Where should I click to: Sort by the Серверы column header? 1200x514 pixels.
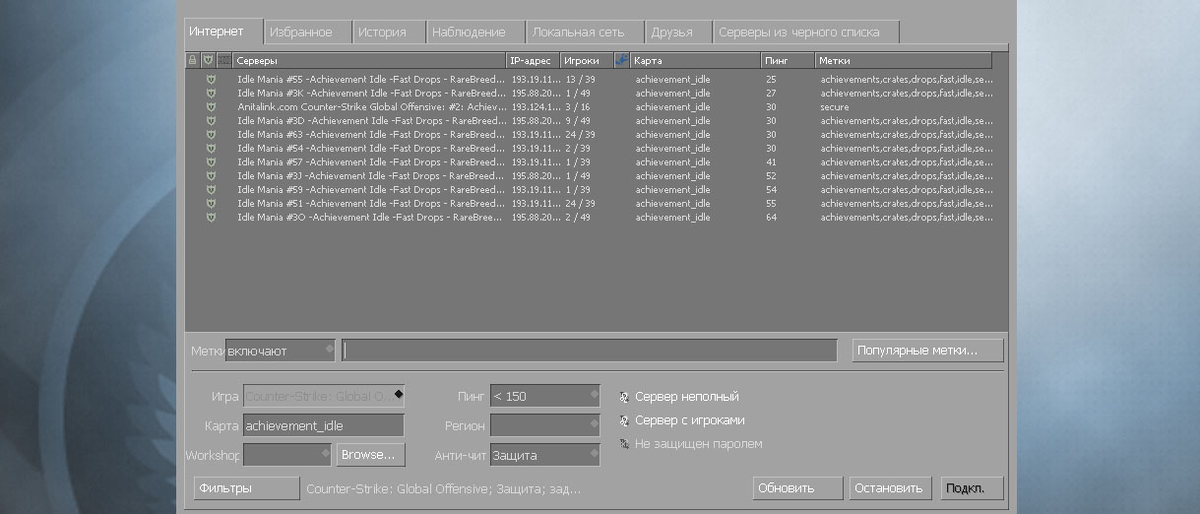[x=369, y=61]
